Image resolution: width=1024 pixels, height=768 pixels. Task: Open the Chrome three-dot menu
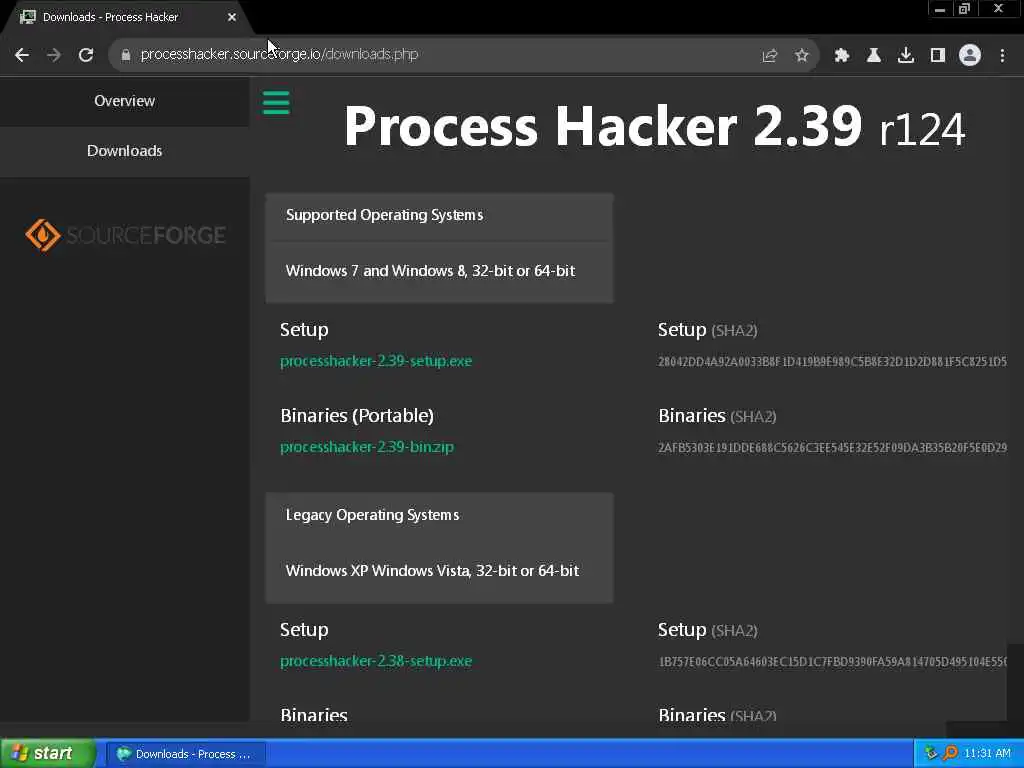pyautogui.click(x=1002, y=56)
